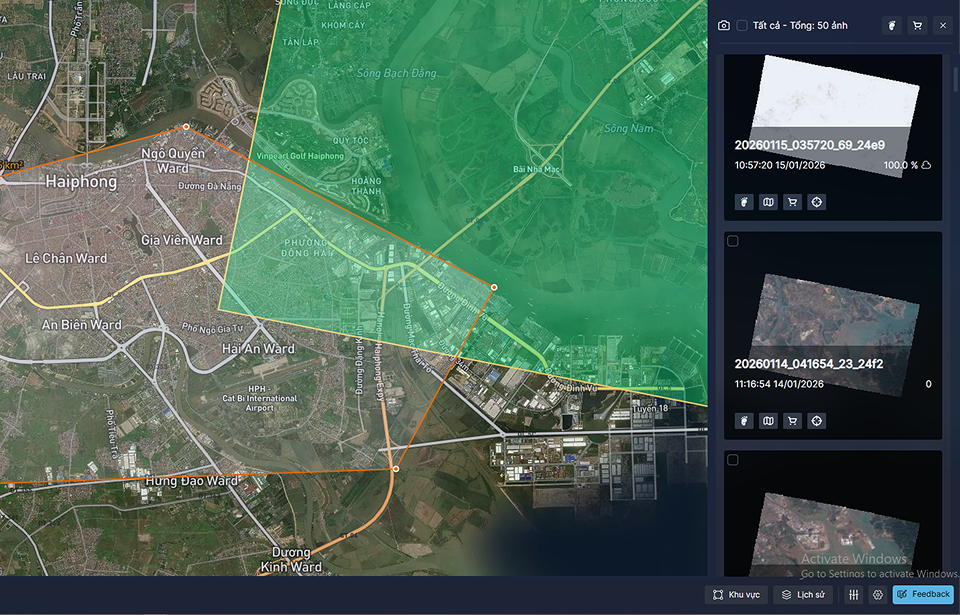Click the 'Khu vực' button
The image size is (960, 615).
pos(736,595)
